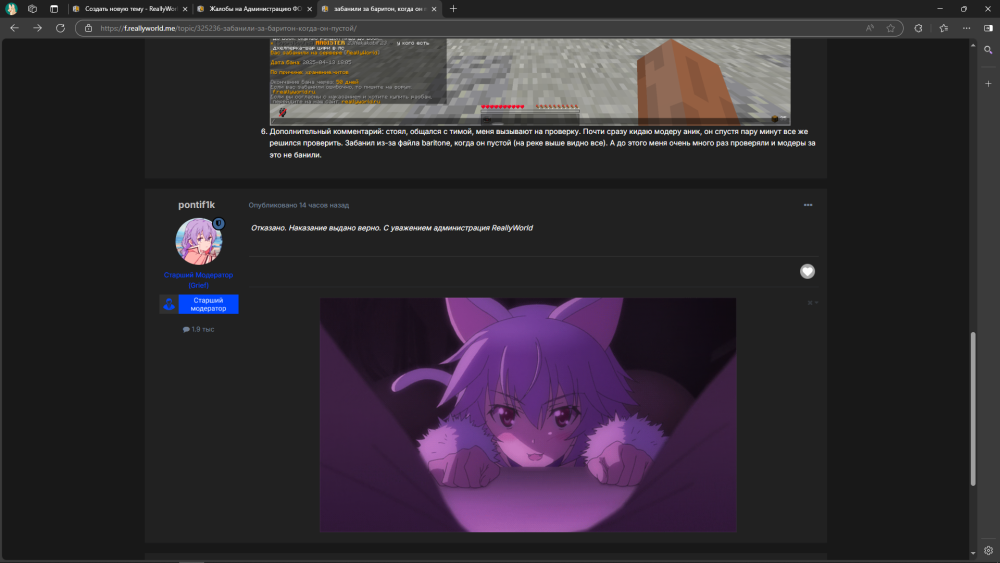This screenshot has height=563, width=1000.
Task: Click the blue 'Старший модератор' rank badge
Action: coord(199,304)
